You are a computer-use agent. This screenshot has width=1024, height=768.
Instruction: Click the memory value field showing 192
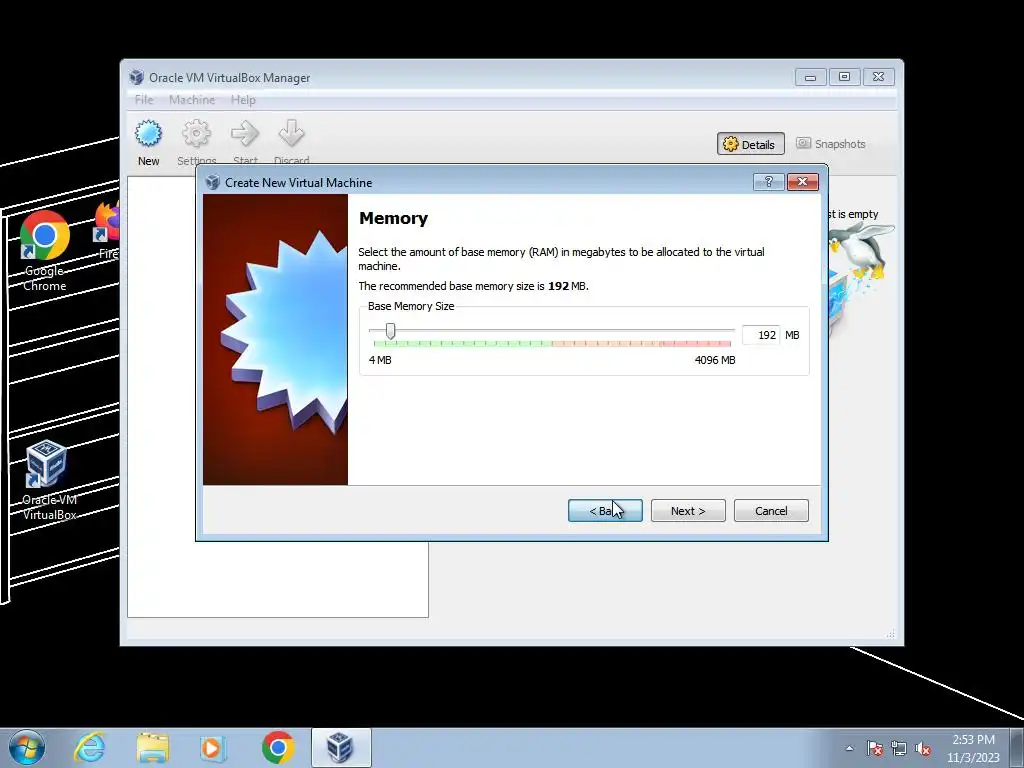761,335
